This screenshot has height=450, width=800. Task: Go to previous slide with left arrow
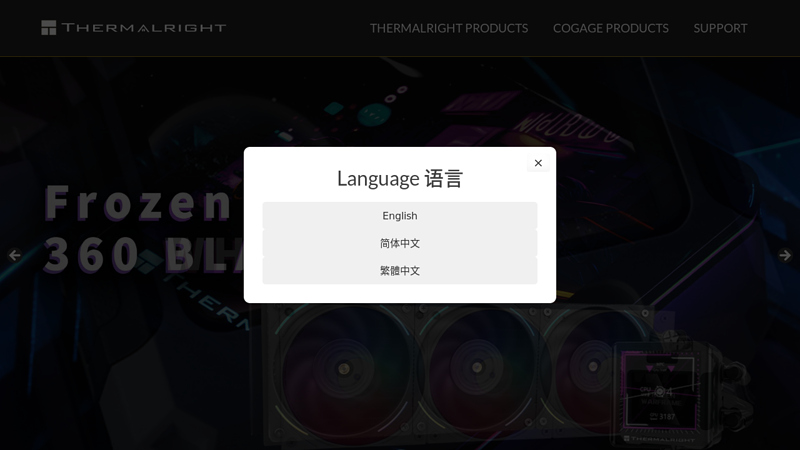14,255
